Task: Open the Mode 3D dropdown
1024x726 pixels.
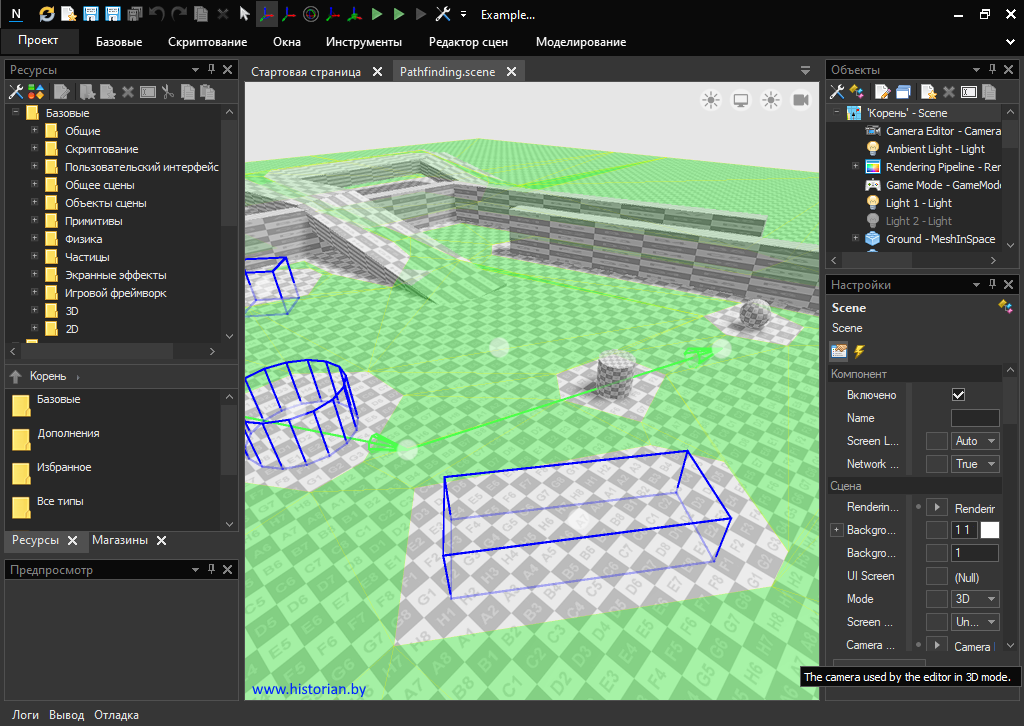Action: point(976,599)
